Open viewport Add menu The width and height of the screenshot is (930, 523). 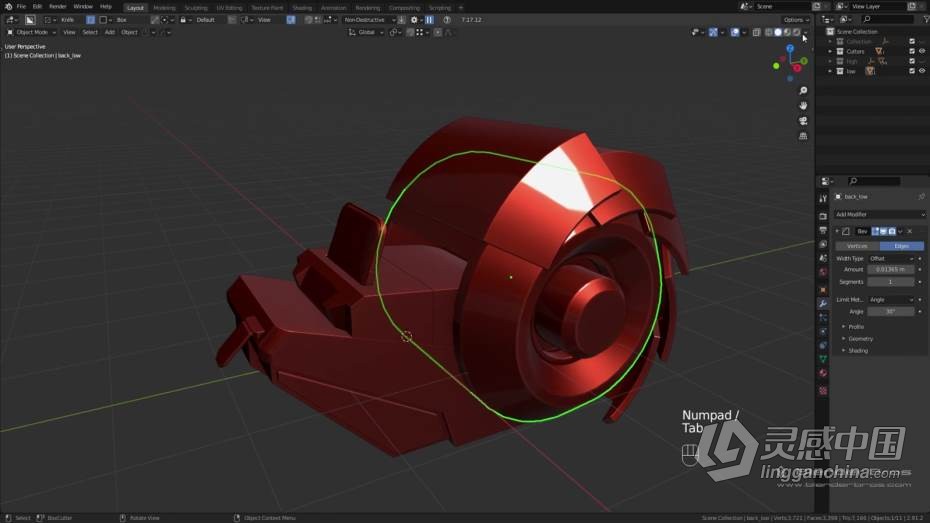110,33
